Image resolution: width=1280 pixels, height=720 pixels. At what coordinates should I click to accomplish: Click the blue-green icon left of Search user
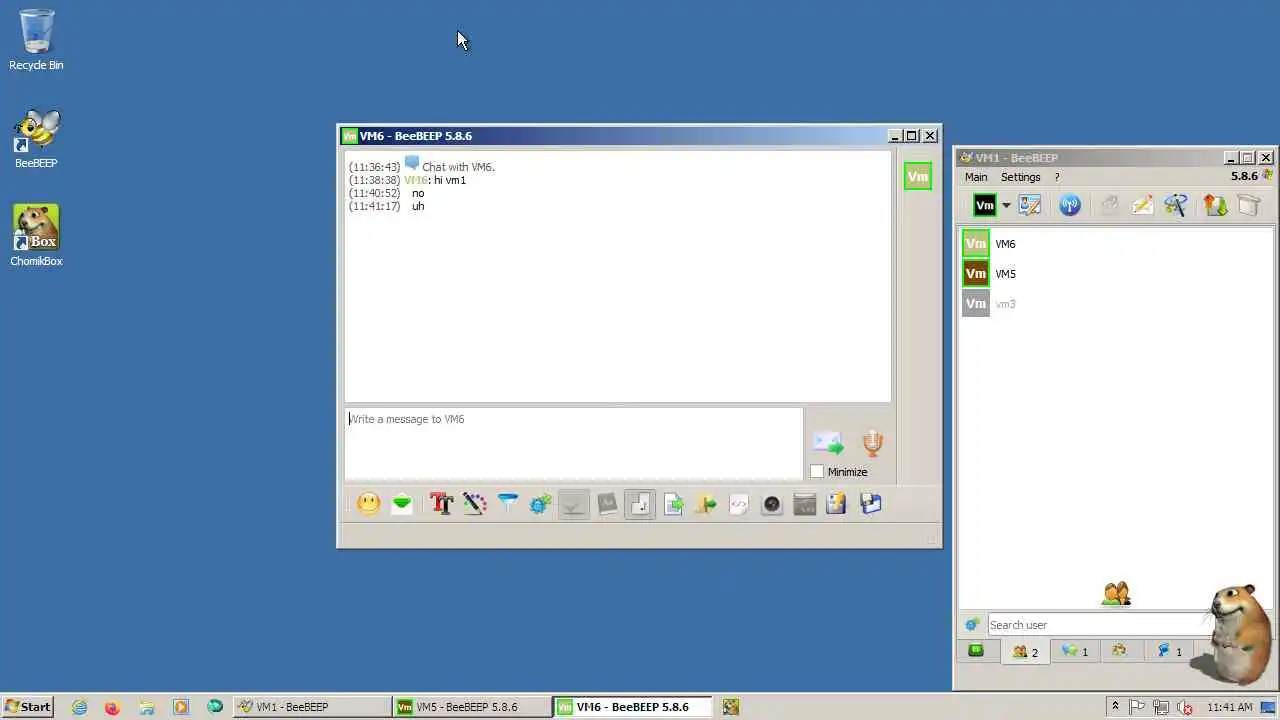coord(972,625)
